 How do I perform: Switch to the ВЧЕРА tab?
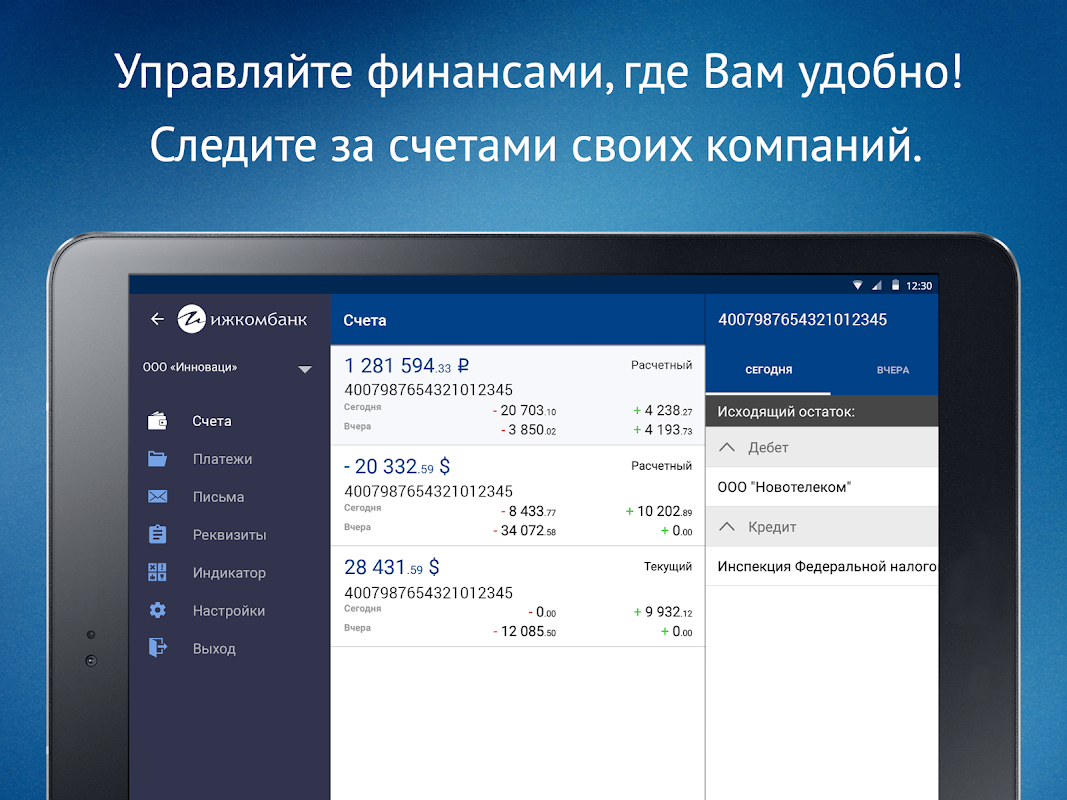[x=892, y=370]
